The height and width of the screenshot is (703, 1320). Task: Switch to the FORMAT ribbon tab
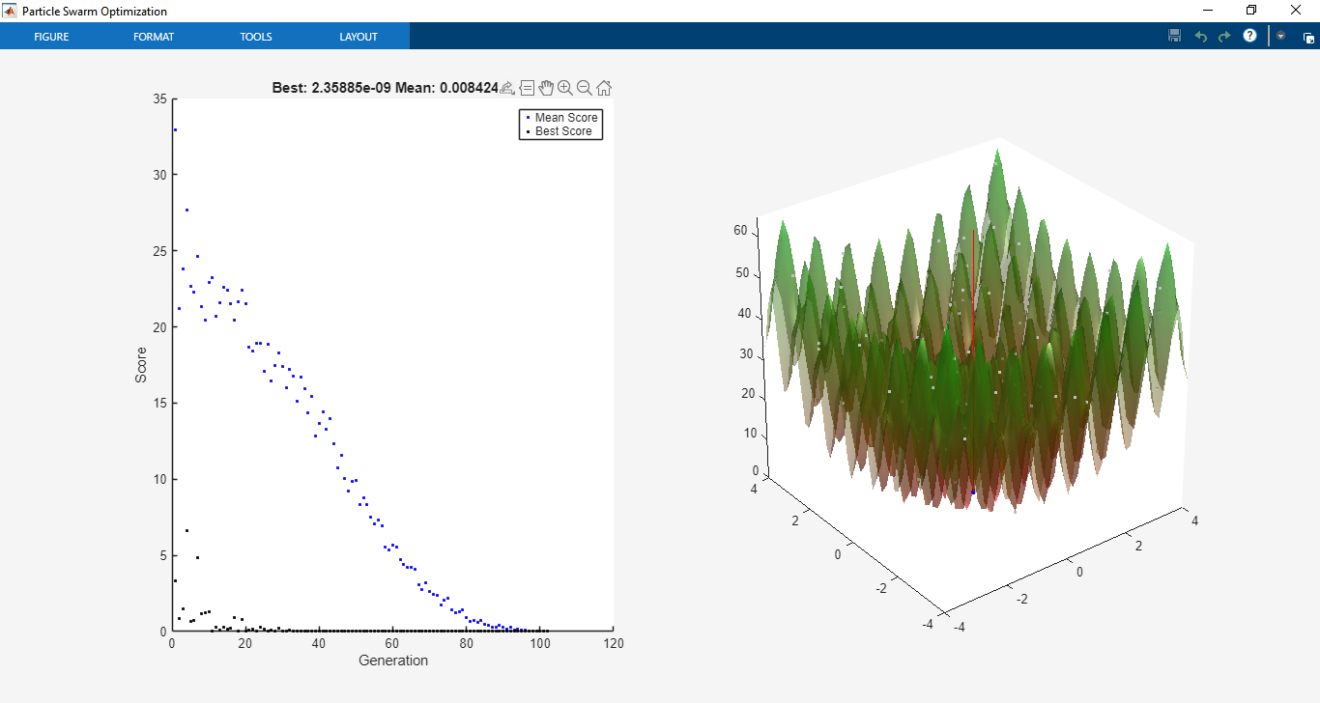pyautogui.click(x=153, y=36)
